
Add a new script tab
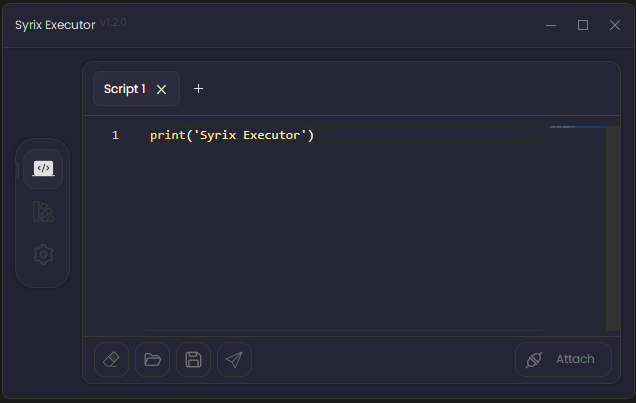pos(198,89)
